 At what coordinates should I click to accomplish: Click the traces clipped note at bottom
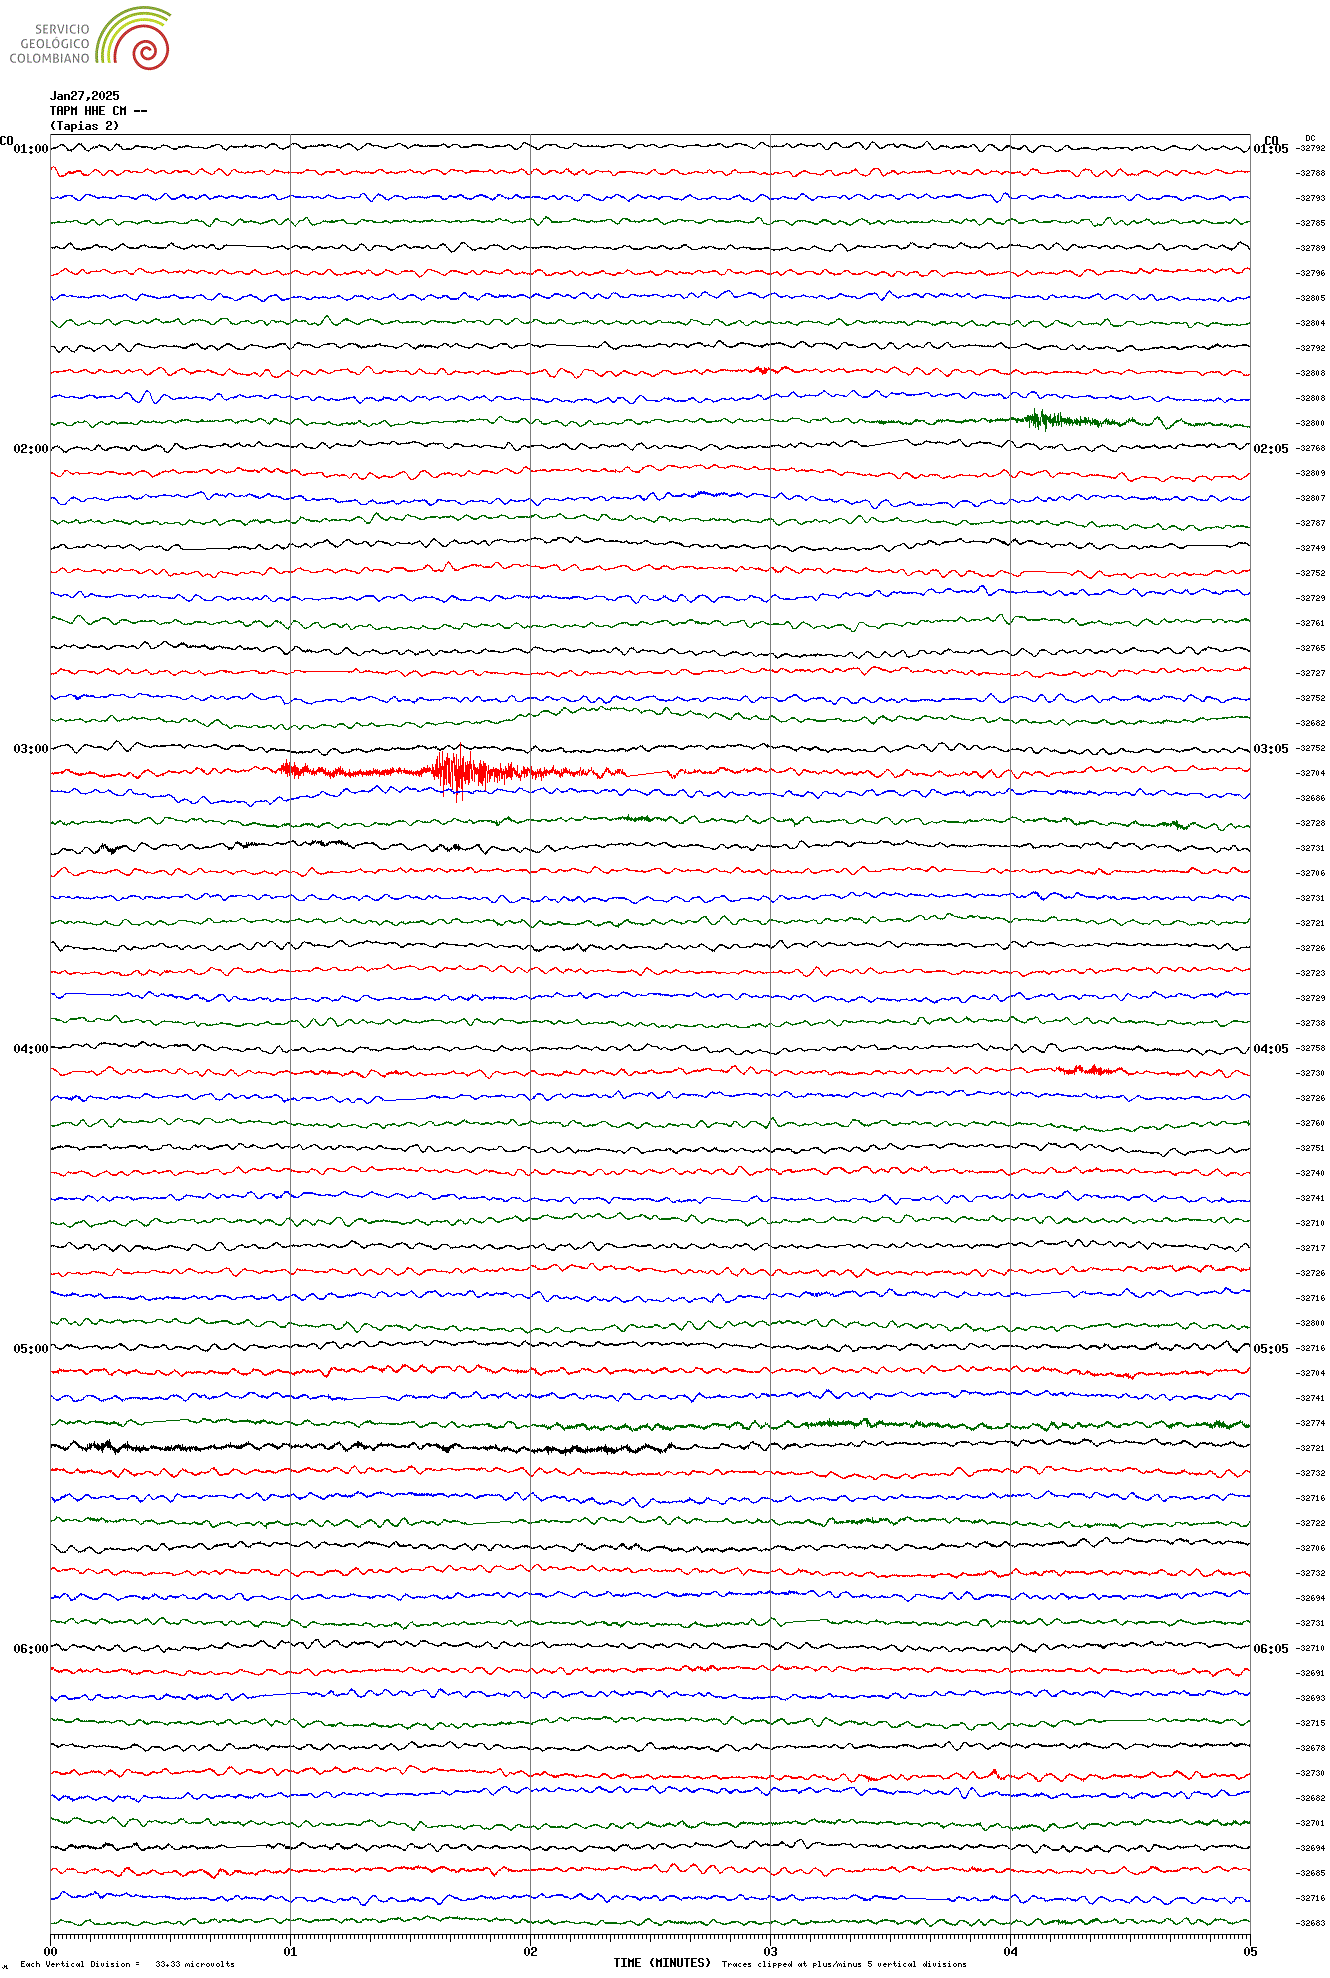844,1964
